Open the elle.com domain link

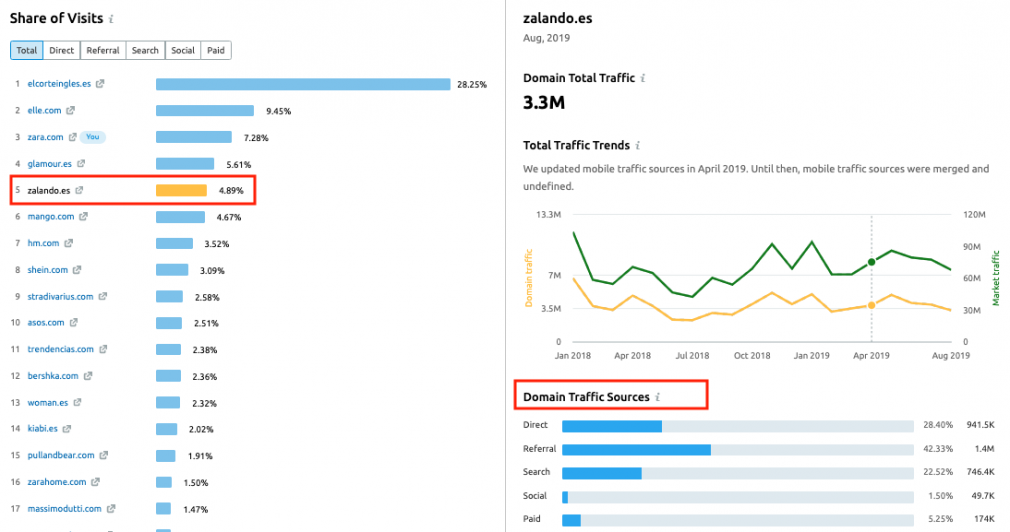(44, 110)
